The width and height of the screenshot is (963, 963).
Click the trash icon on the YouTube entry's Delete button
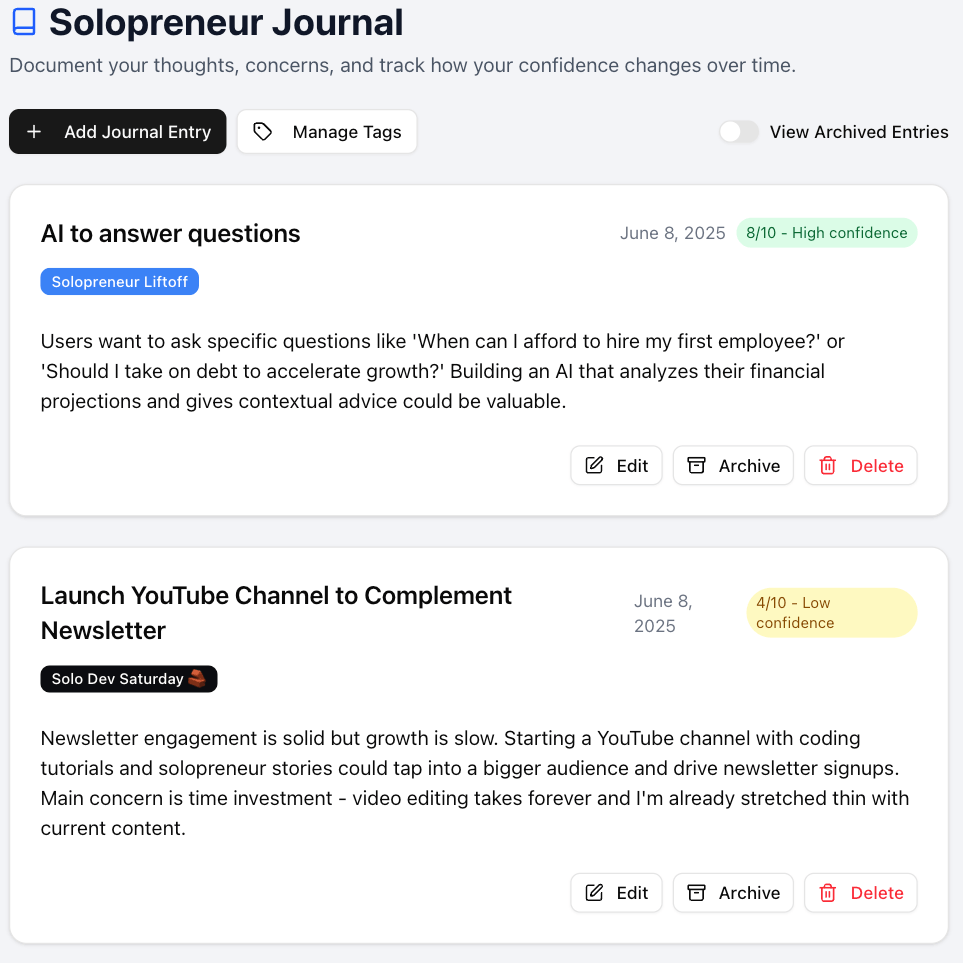829,892
